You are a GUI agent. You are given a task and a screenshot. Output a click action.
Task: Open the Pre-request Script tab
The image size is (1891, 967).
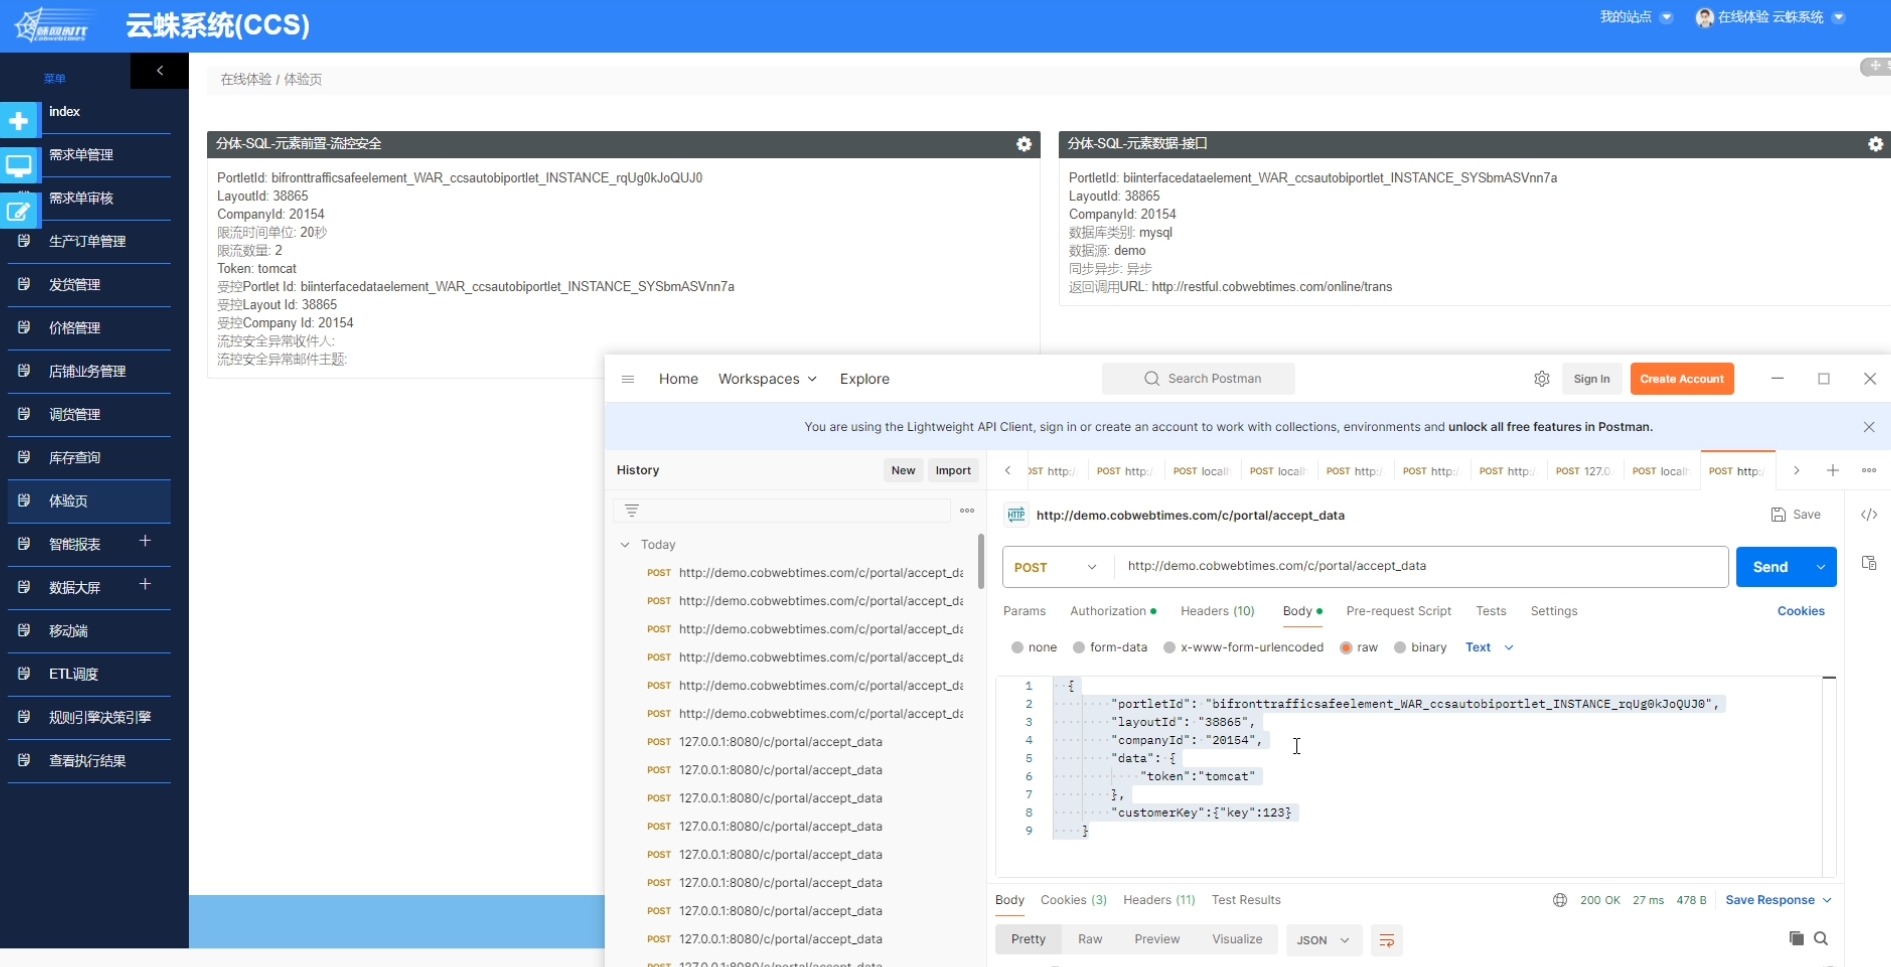coord(1398,611)
